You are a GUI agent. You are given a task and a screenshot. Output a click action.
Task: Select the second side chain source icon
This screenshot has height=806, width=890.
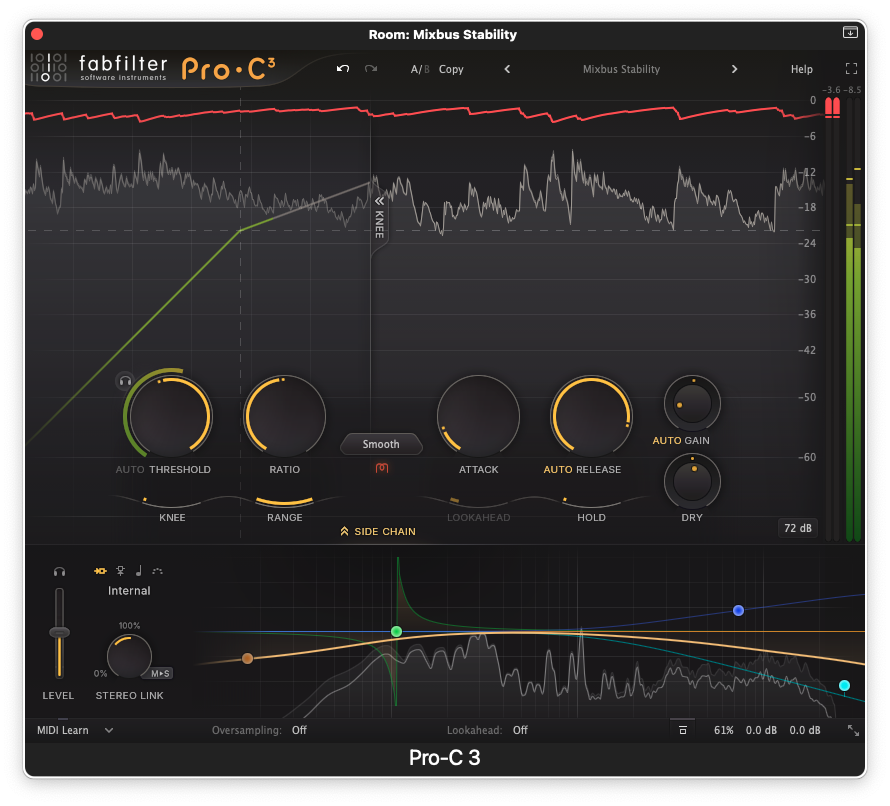[120, 571]
